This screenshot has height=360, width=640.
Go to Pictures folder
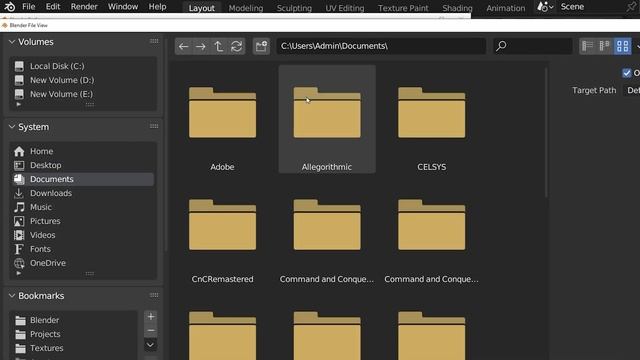[82, 221]
